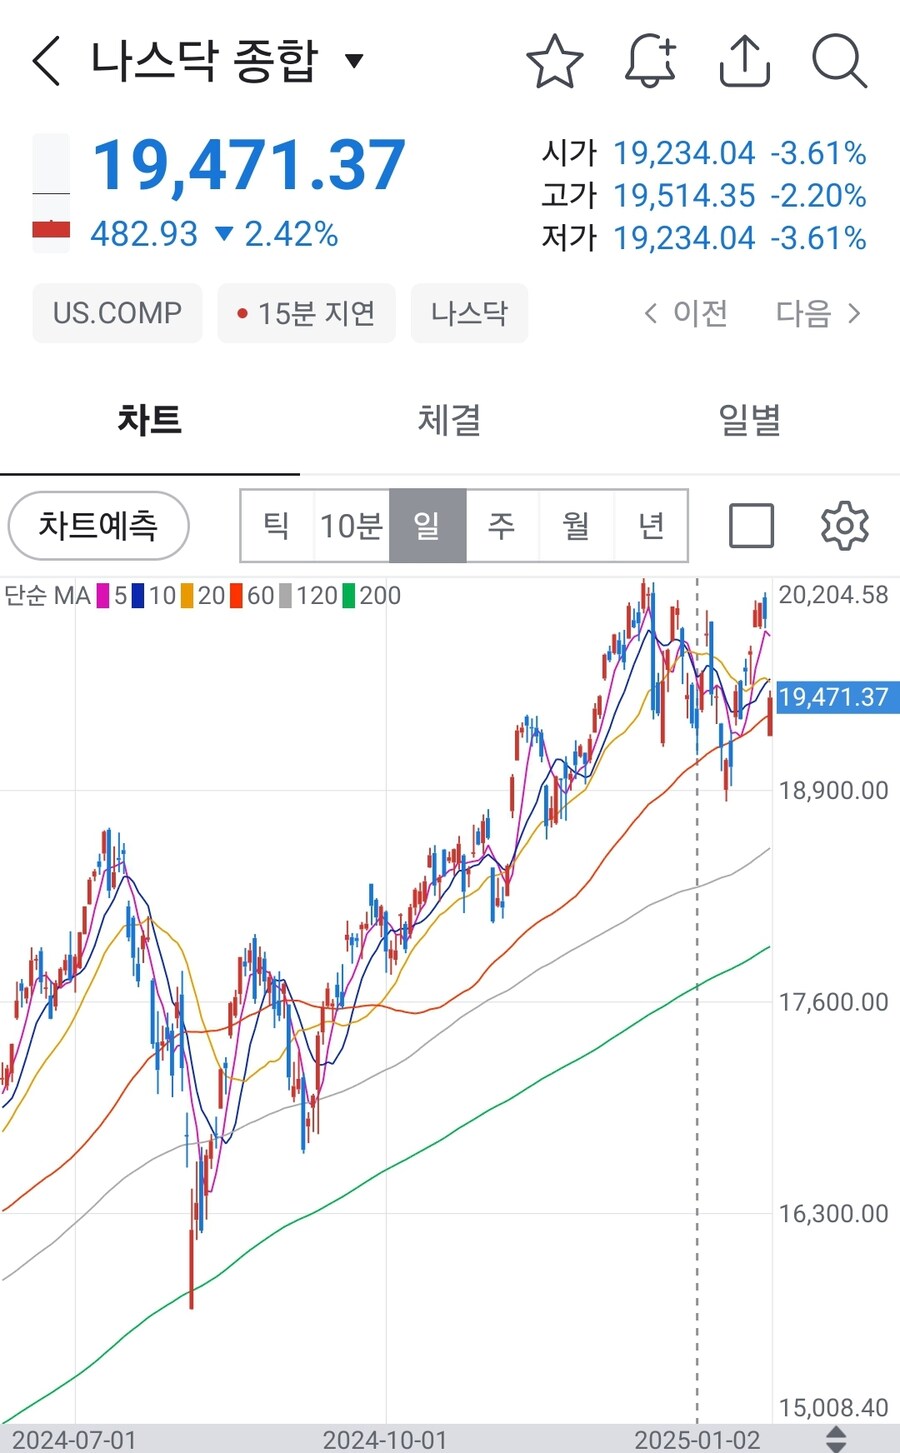Share the NASDAQ Composite chart

744,60
